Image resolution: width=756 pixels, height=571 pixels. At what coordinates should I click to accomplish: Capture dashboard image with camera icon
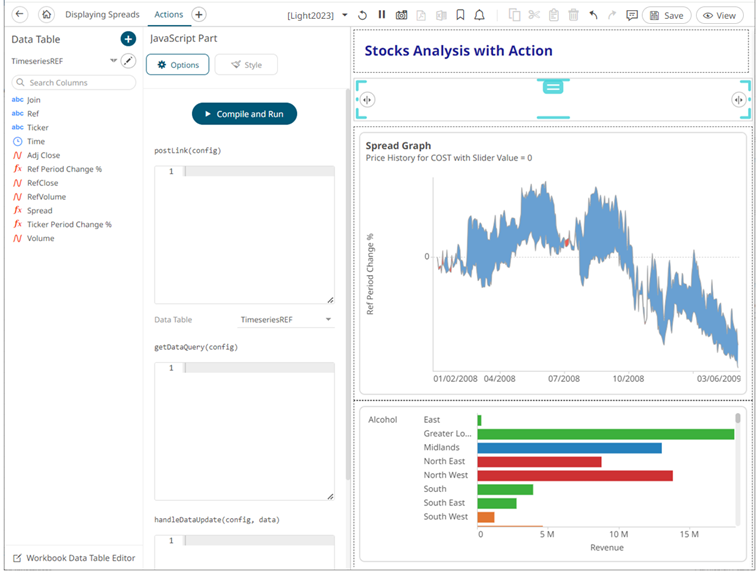[x=401, y=15]
